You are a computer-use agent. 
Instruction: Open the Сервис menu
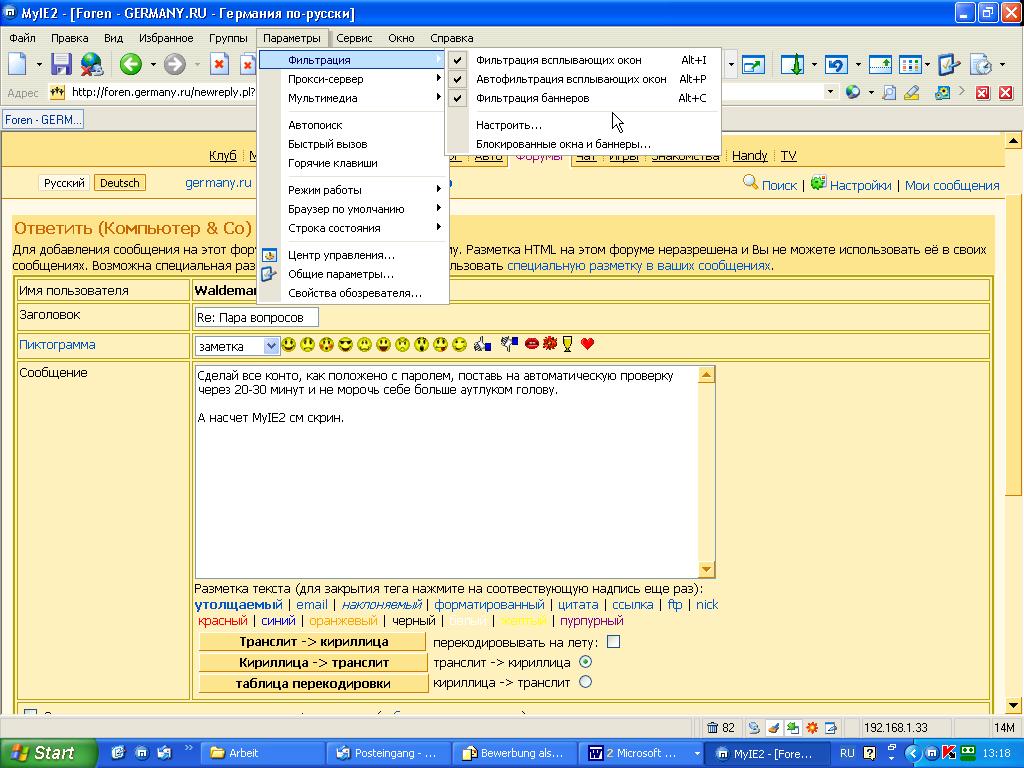click(x=354, y=38)
